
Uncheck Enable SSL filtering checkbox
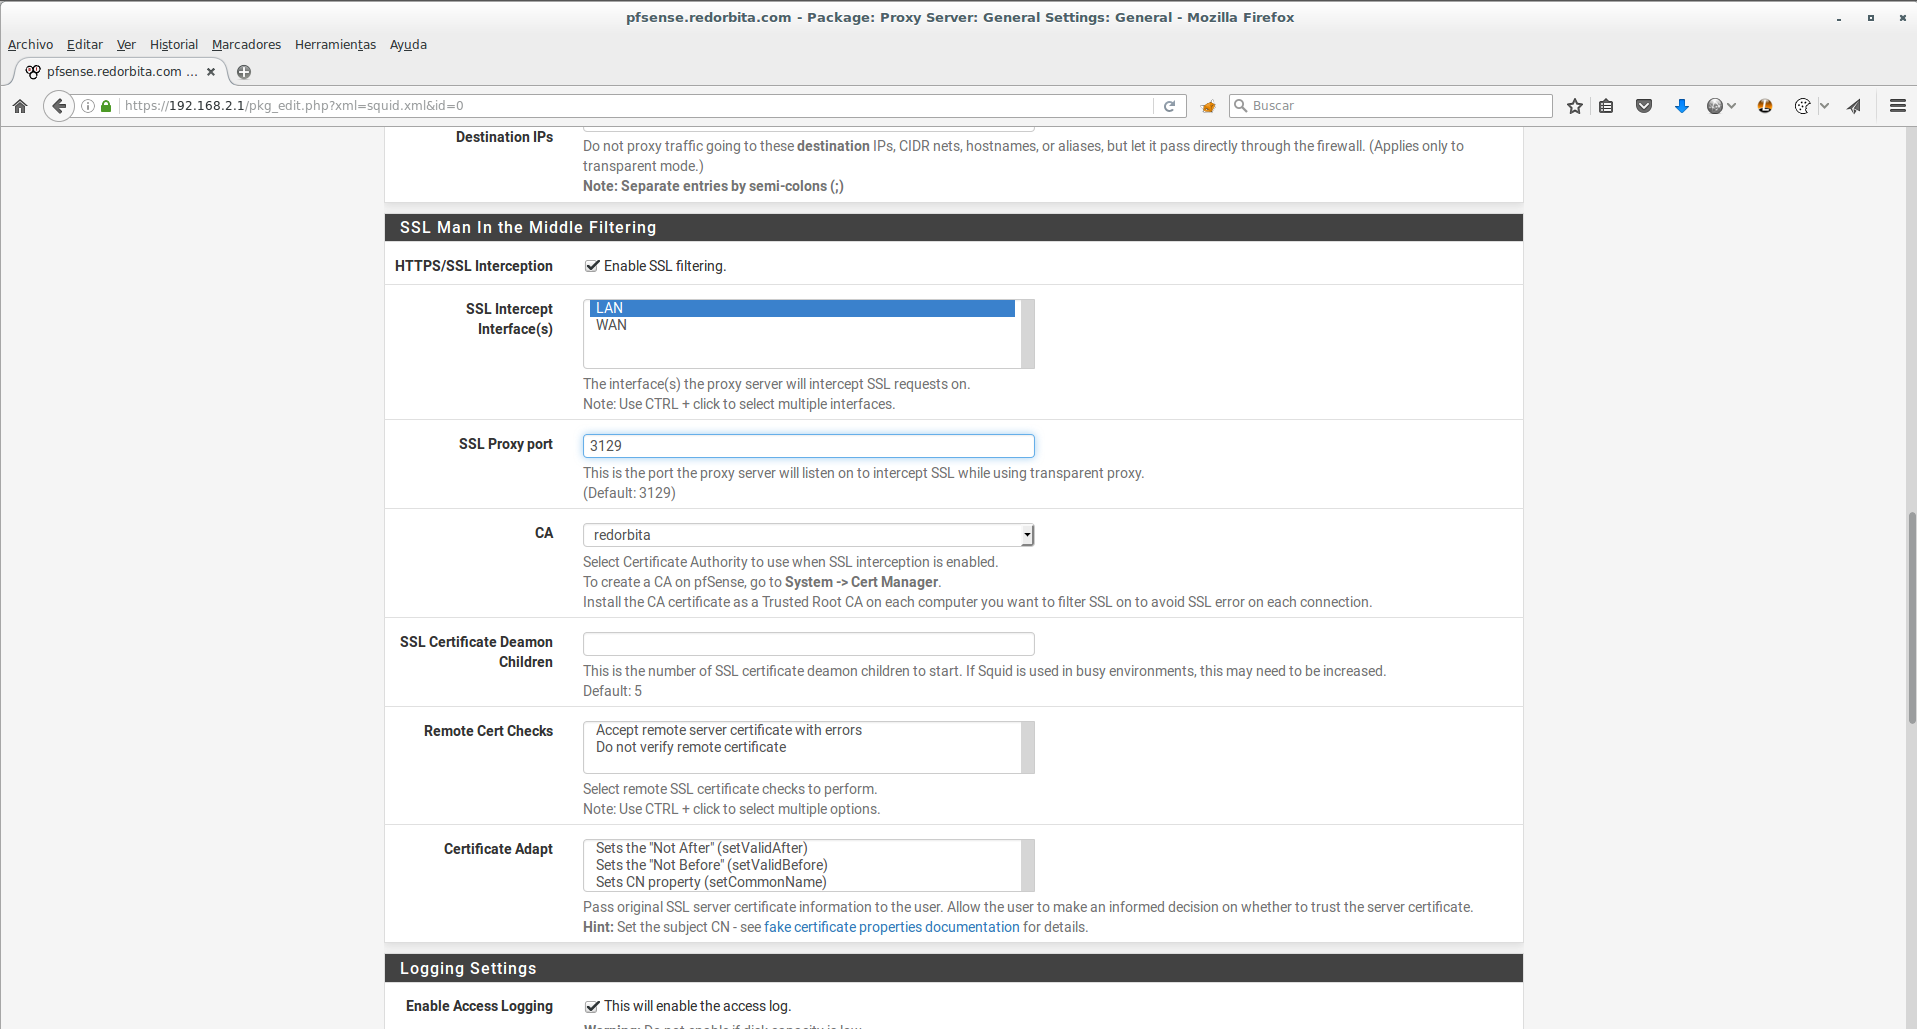pos(592,266)
